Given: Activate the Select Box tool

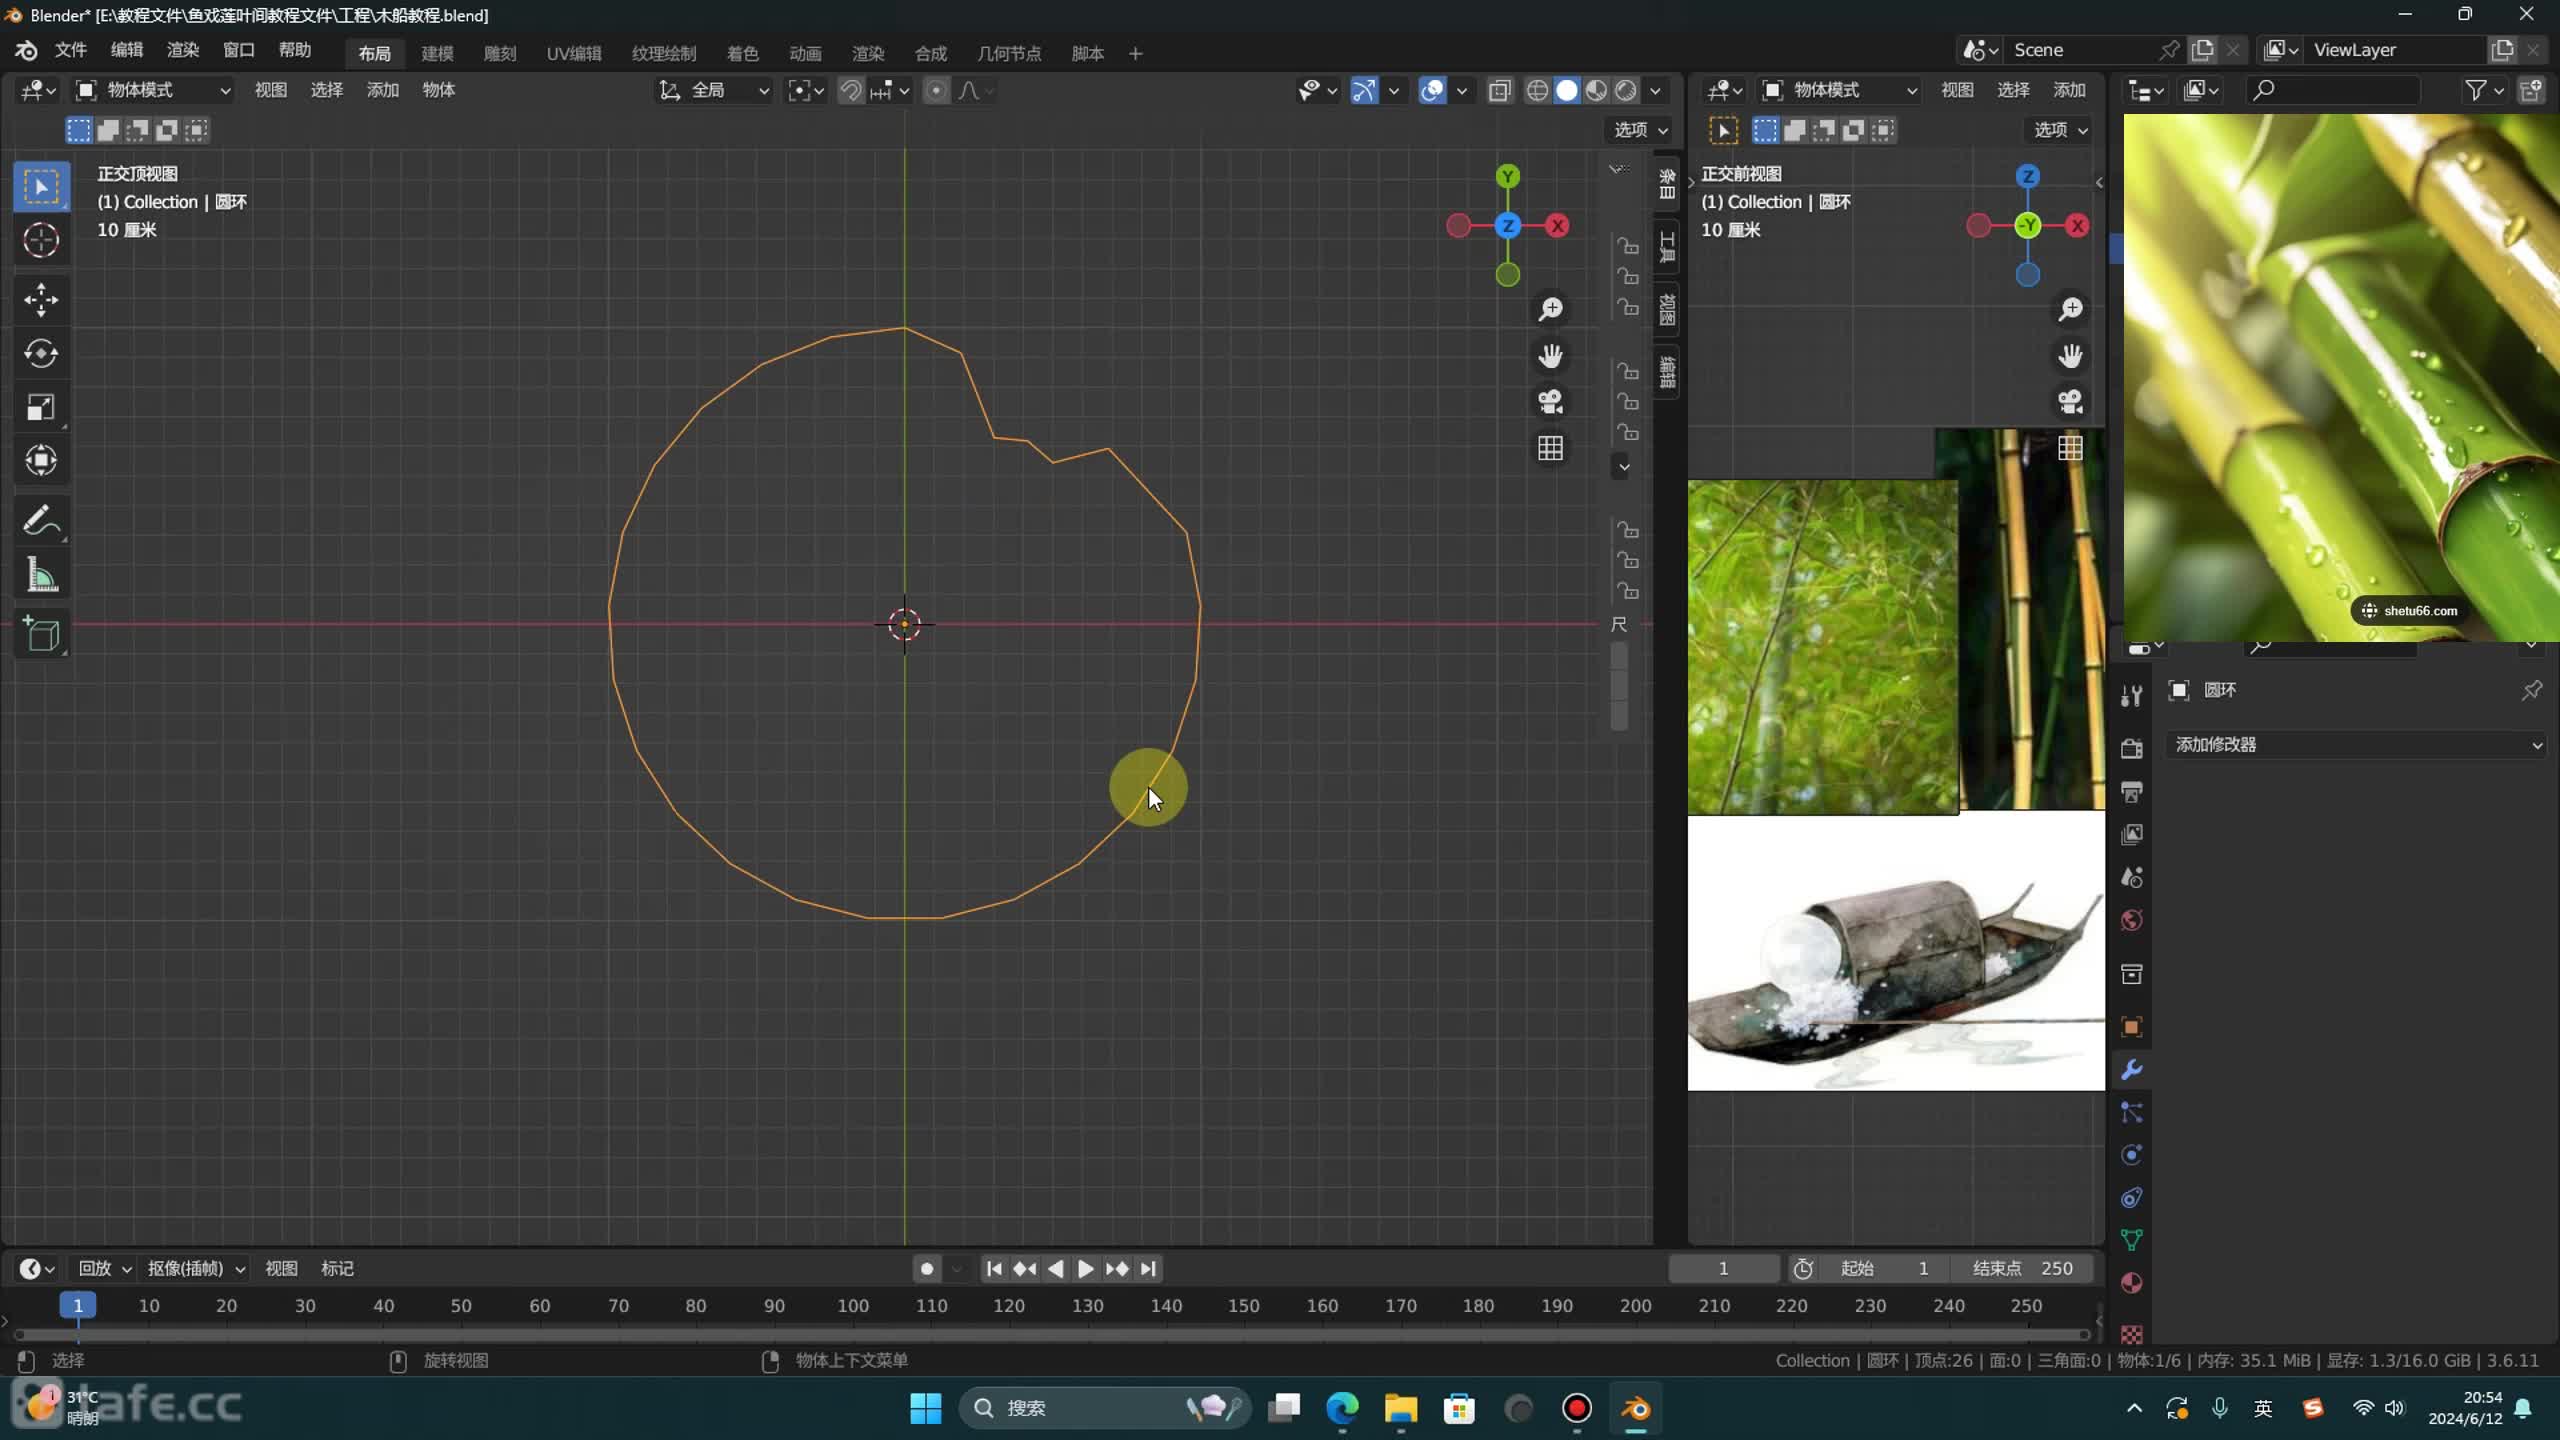Looking at the screenshot, I should click(x=41, y=186).
